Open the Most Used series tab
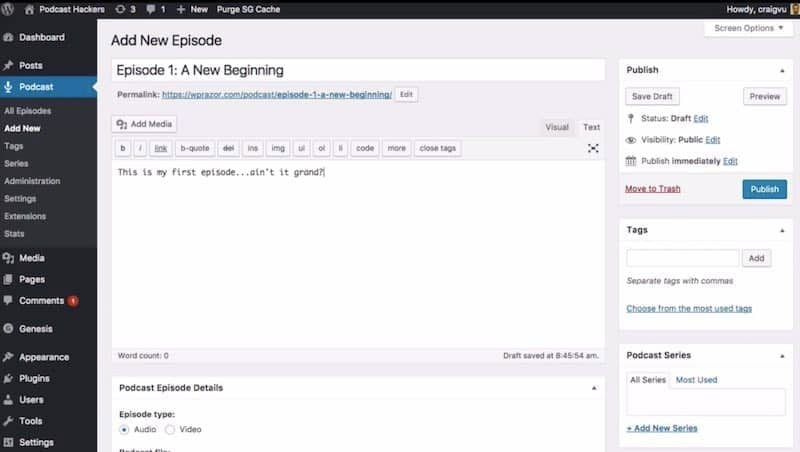Screen dimensions: 800x452 click(696, 380)
